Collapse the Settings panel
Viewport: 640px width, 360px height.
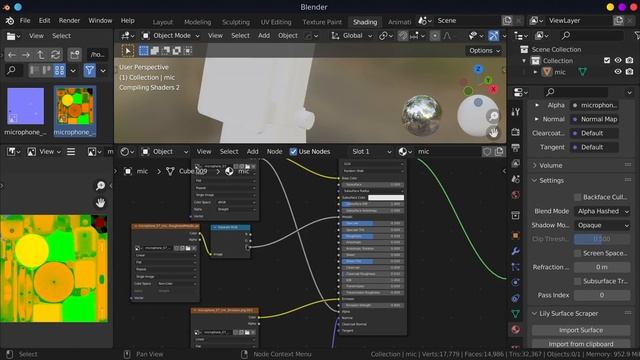click(x=551, y=180)
